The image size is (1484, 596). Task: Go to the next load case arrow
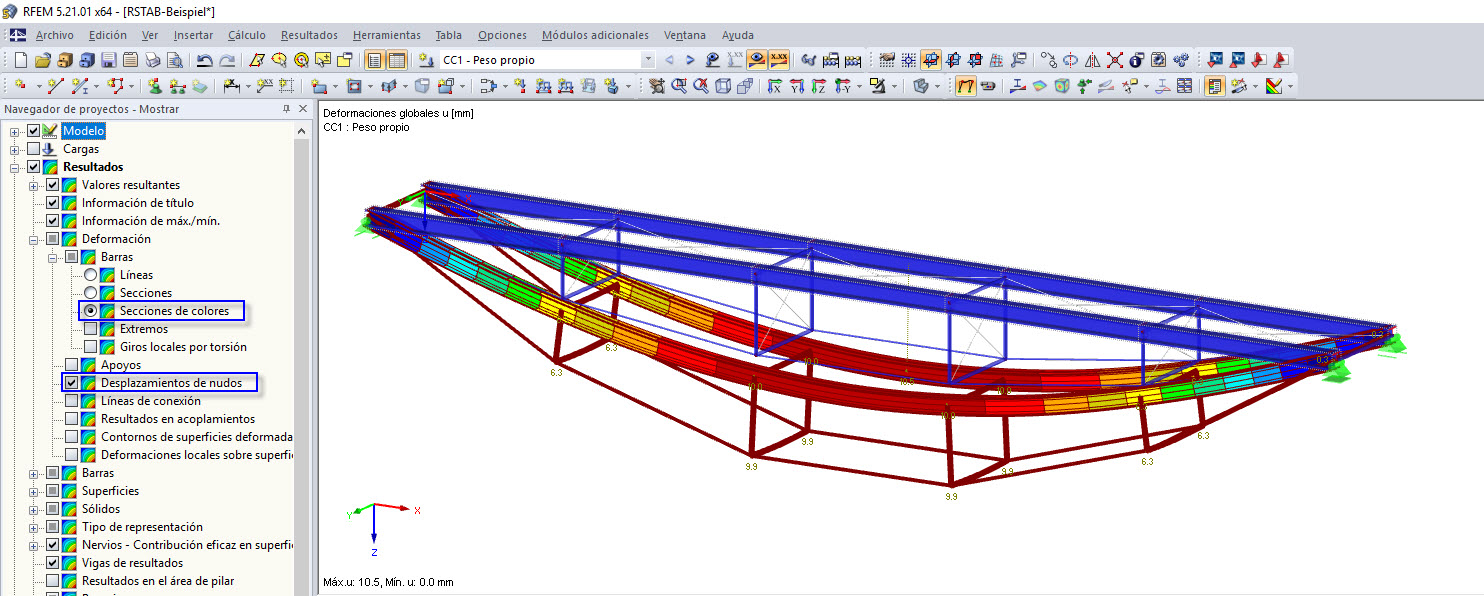(690, 60)
